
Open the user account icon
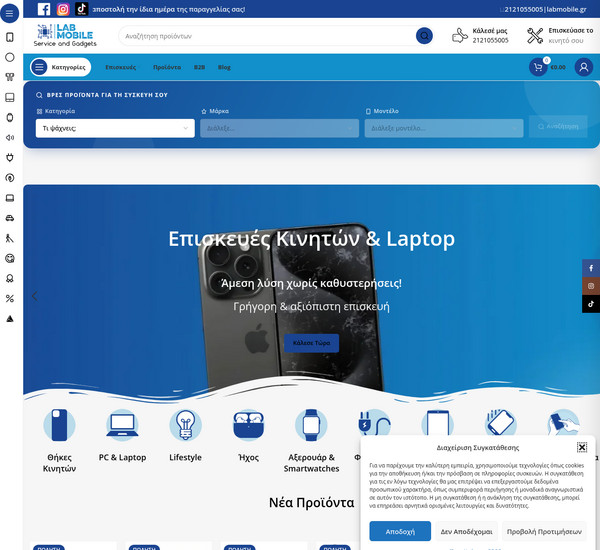pyautogui.click(x=584, y=67)
